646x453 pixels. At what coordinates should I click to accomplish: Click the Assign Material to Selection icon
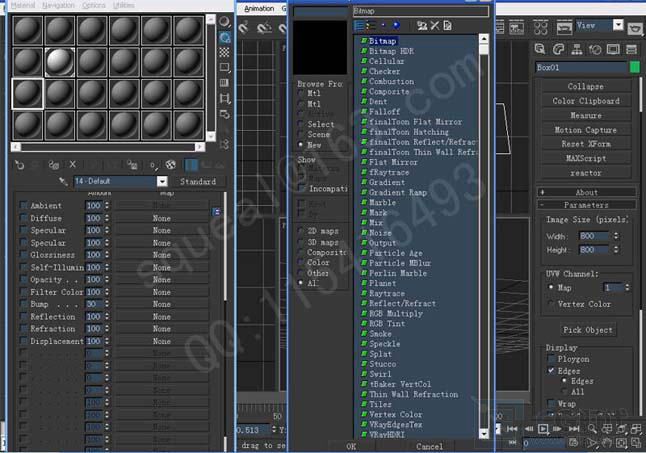point(54,165)
